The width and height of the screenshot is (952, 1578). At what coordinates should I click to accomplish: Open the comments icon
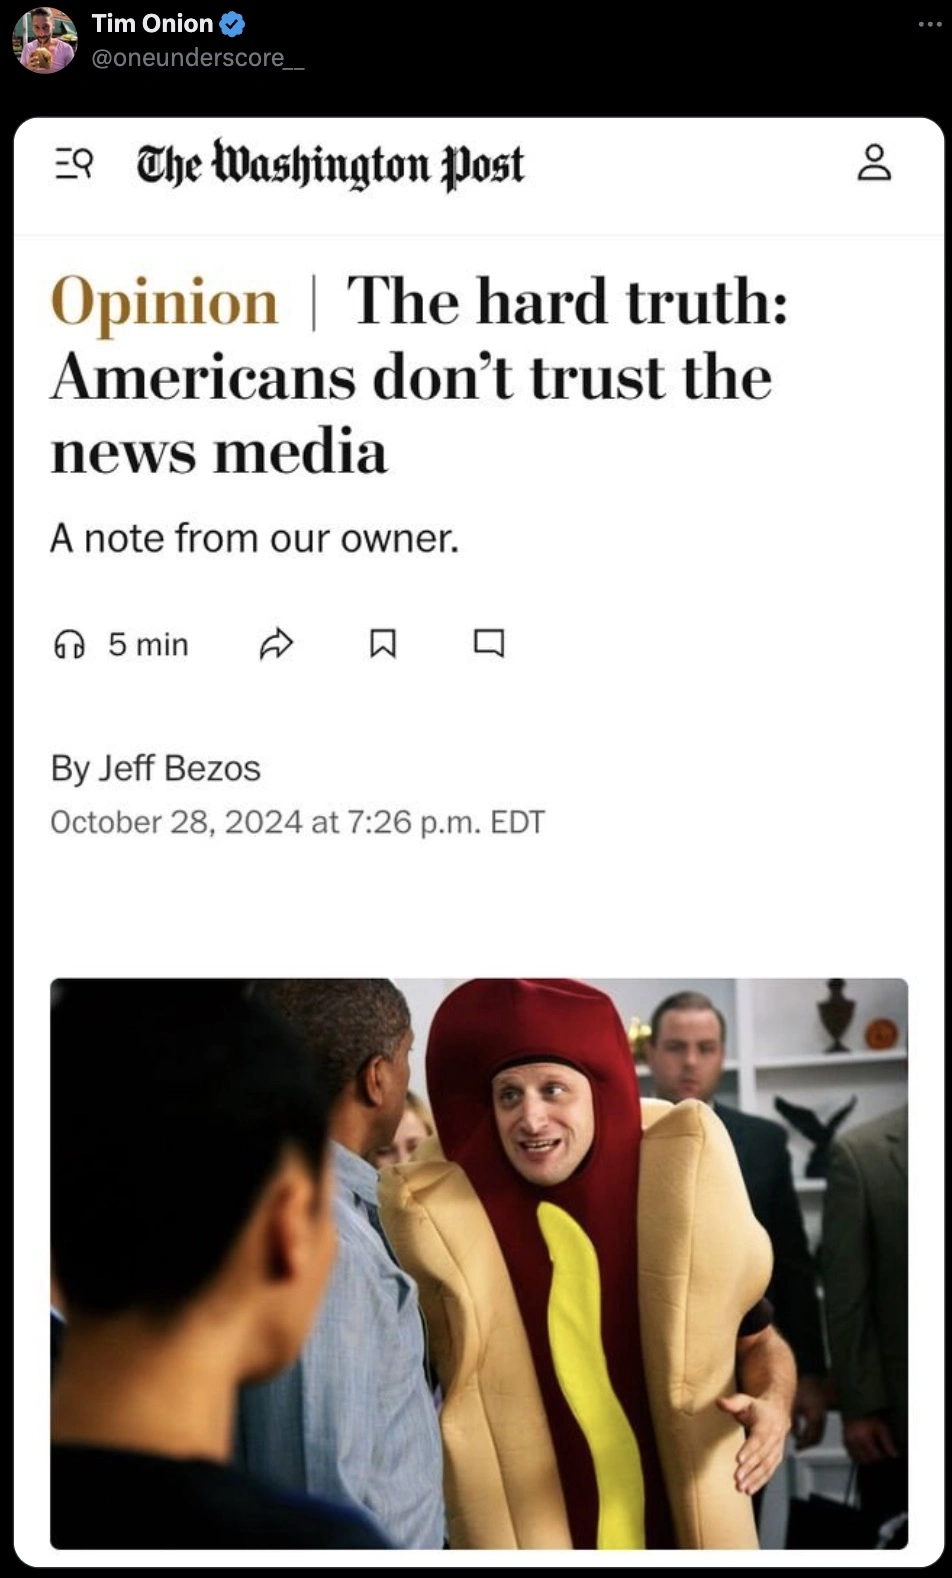point(489,643)
